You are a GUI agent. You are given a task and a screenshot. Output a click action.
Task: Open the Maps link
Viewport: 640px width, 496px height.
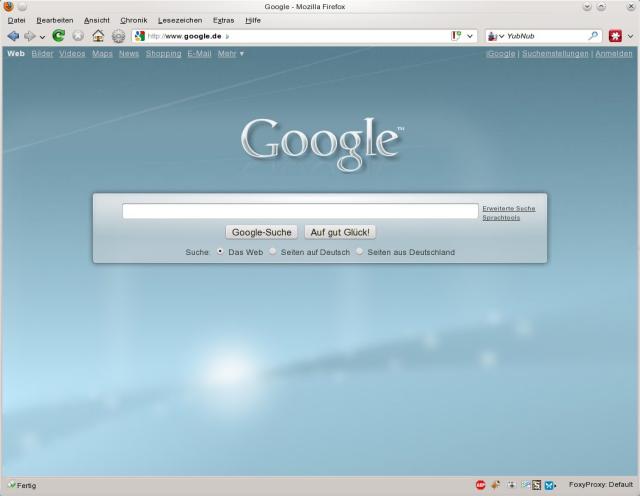(102, 53)
